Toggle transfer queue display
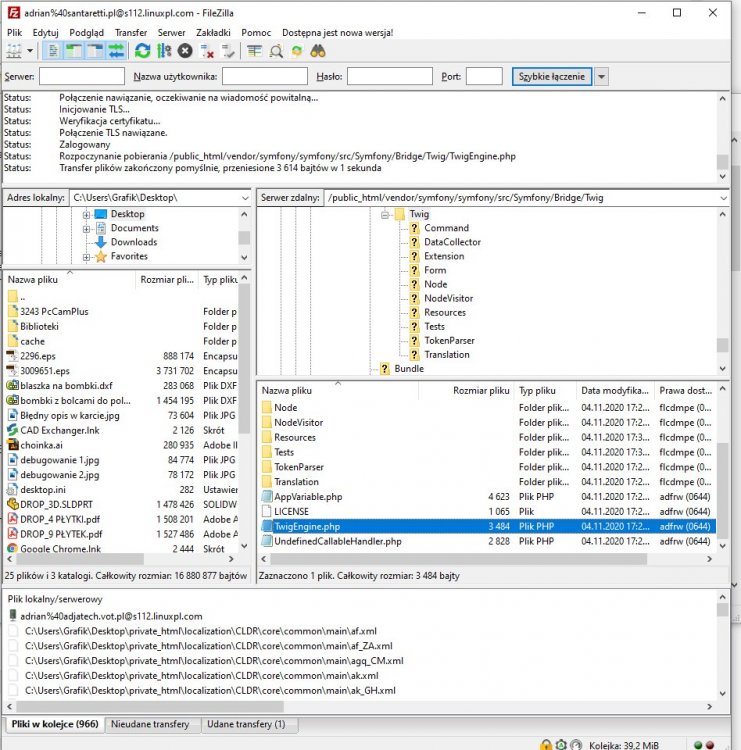Viewport: 741px width, 750px height. pyautogui.click(x=116, y=51)
